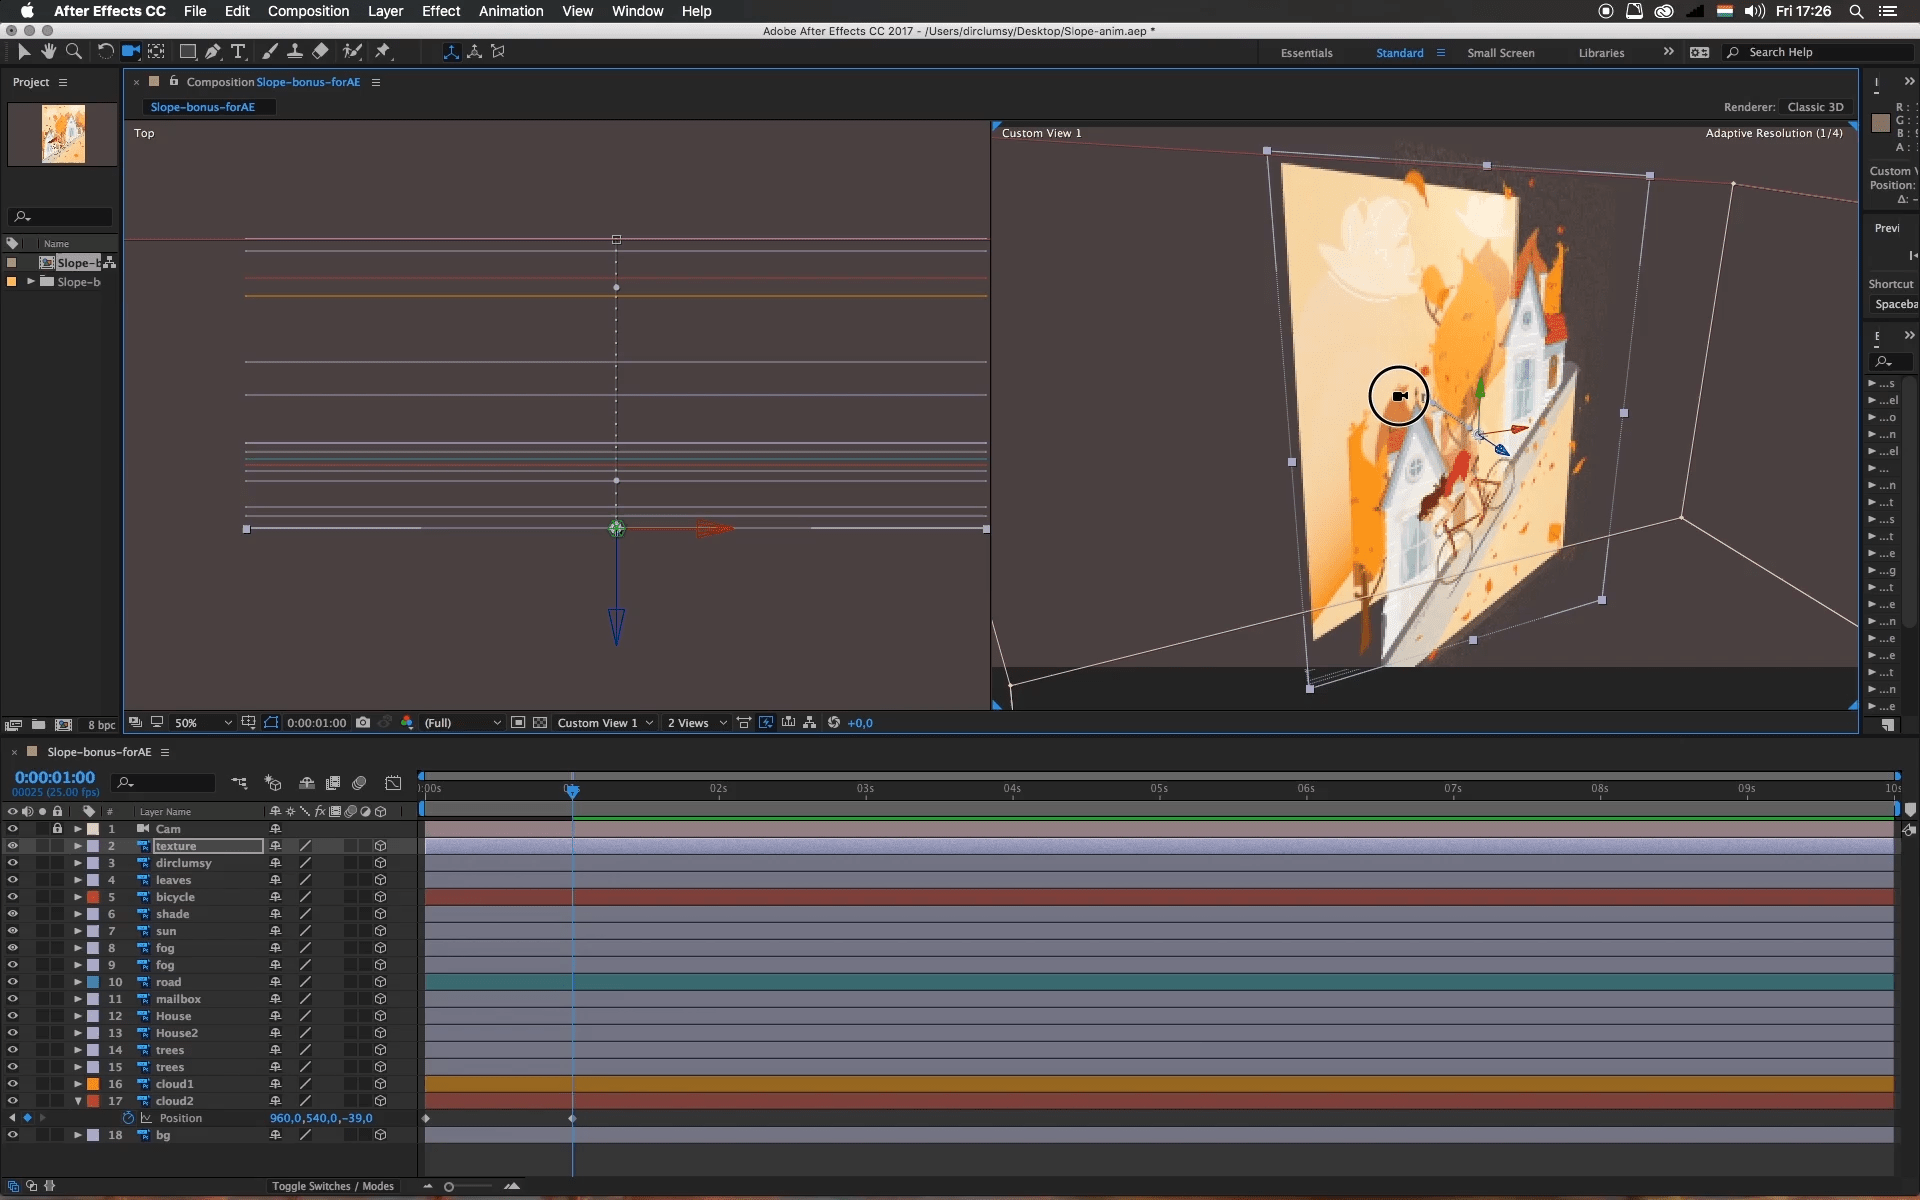The width and height of the screenshot is (1920, 1200).
Task: Select the Roto Brush tool
Action: tap(352, 51)
